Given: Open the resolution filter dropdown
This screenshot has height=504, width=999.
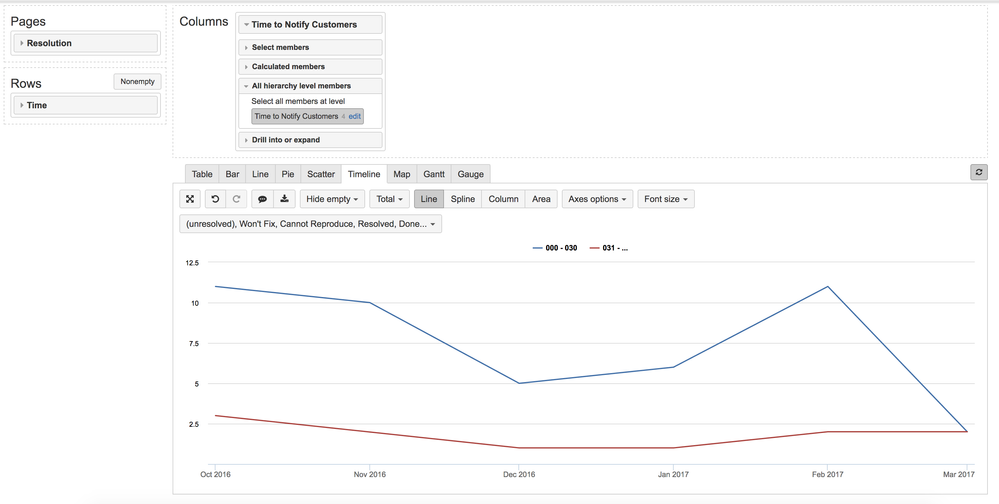Looking at the screenshot, I should (310, 224).
